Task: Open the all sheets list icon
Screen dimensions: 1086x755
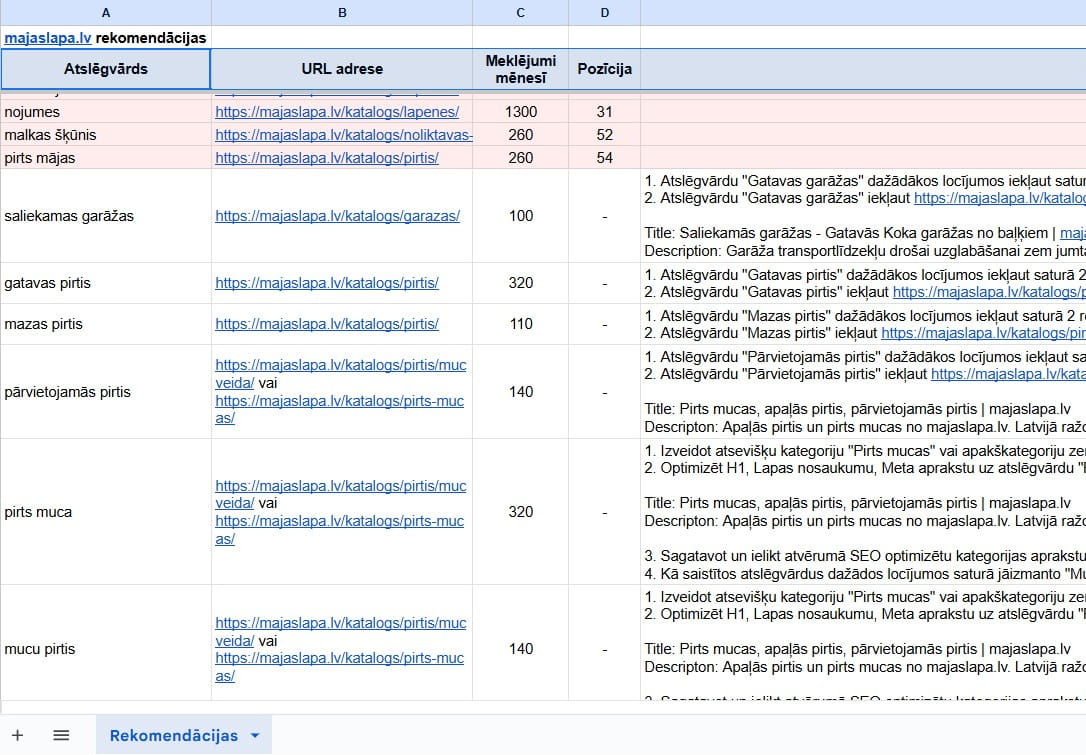Action: point(61,735)
